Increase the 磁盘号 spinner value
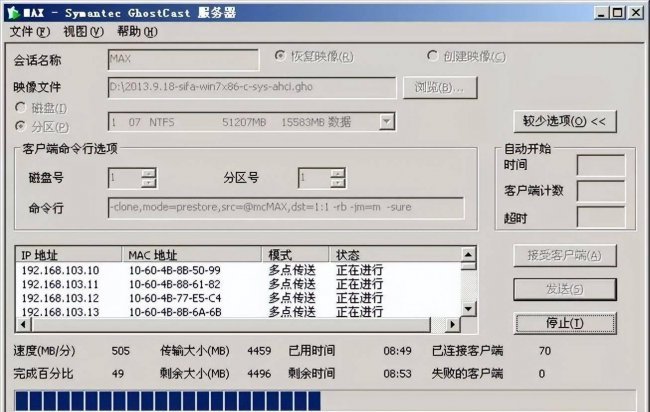650x412 pixels. pos(148,173)
